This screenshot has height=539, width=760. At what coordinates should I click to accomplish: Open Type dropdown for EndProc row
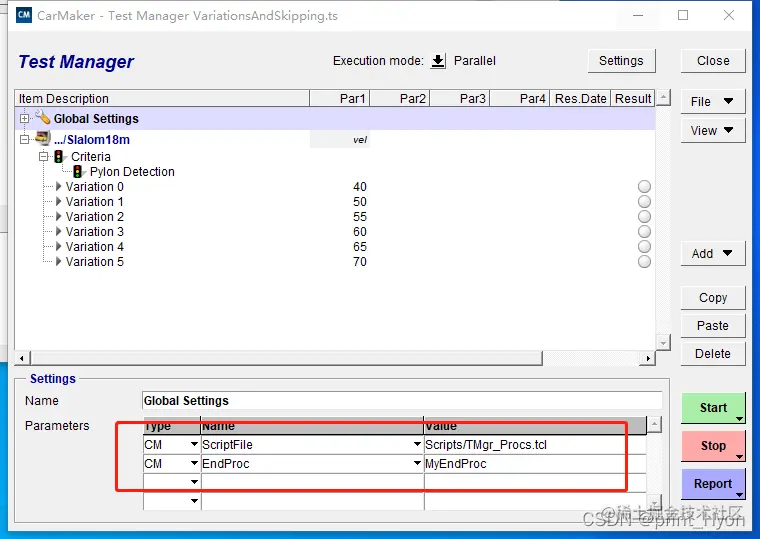[194, 463]
